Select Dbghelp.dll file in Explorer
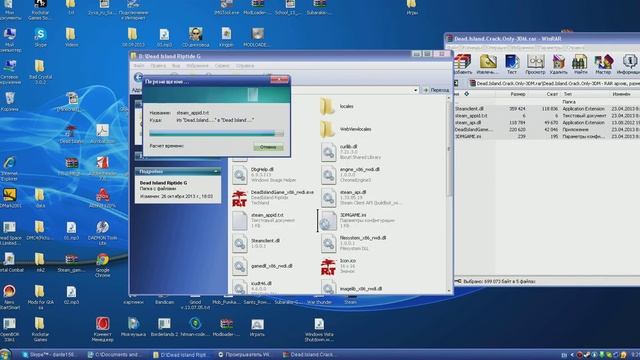This screenshot has height=360, width=640. [x=264, y=175]
